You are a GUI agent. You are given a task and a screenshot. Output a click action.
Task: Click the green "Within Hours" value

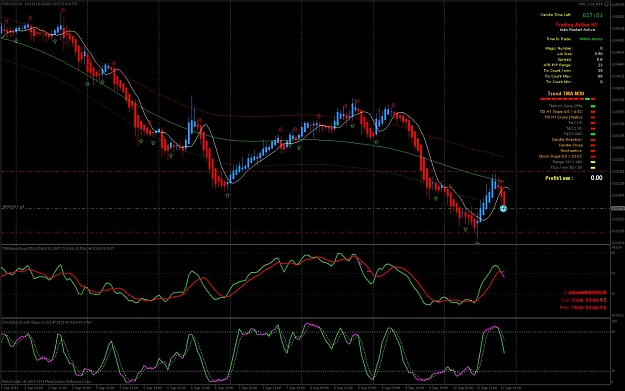click(x=590, y=39)
